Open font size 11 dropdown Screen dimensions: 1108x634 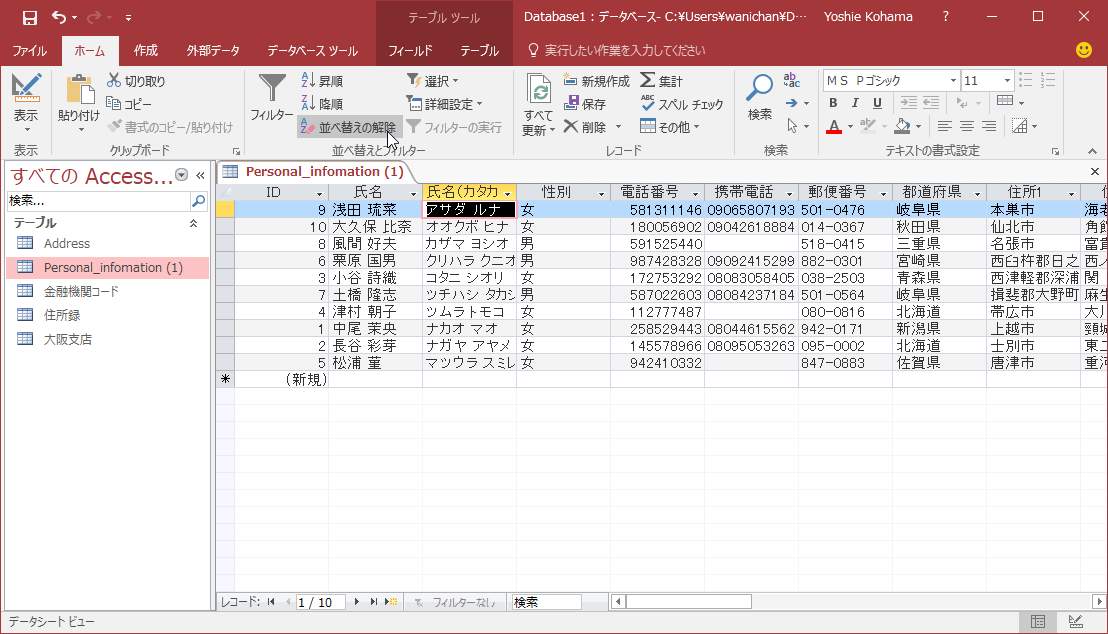pyautogui.click(x=1008, y=81)
